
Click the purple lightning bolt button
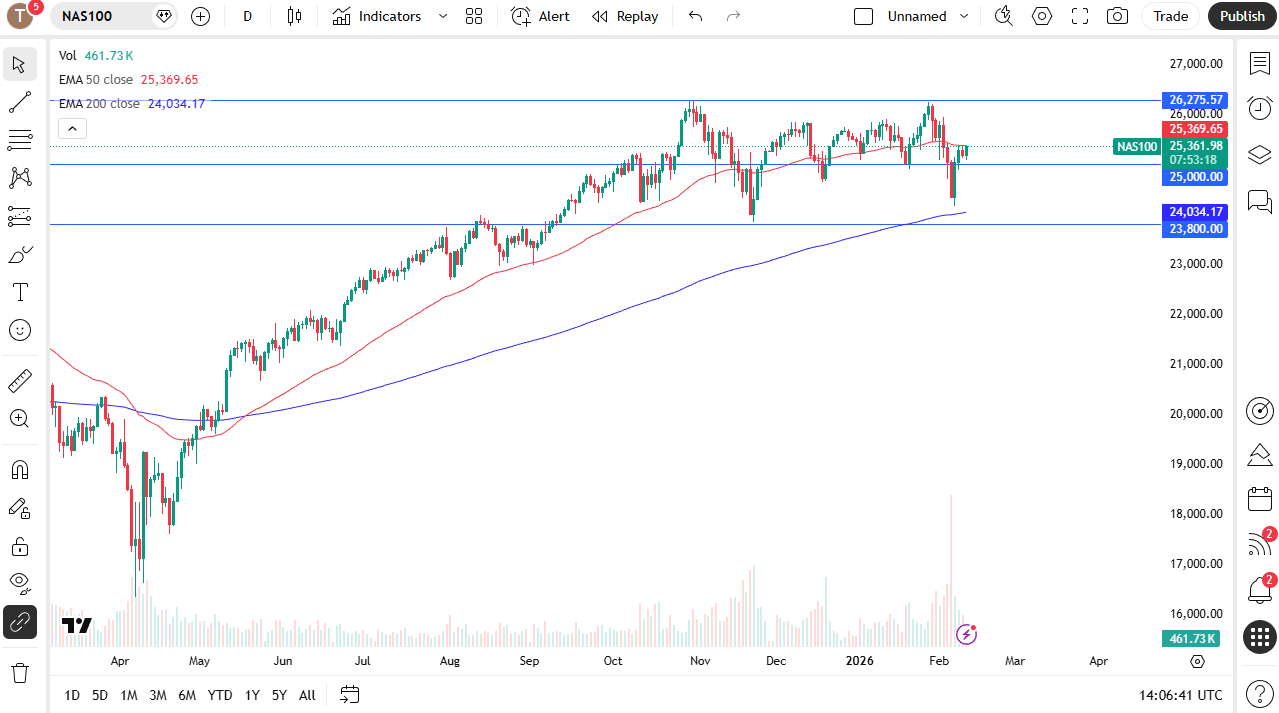click(x=966, y=634)
